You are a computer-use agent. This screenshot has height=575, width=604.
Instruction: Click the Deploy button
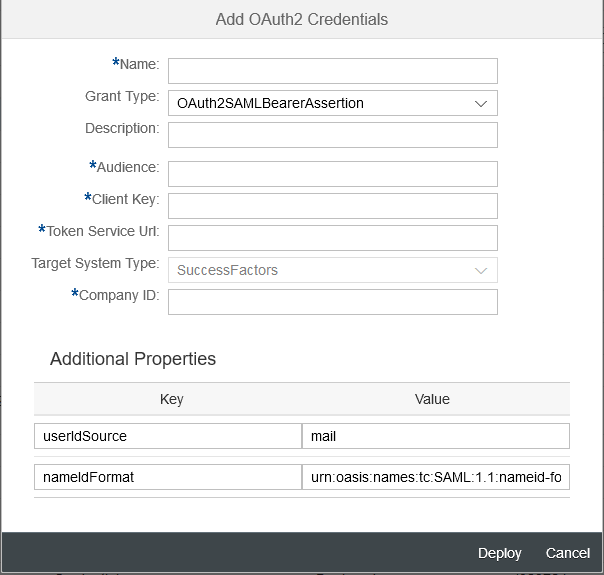tap(499, 553)
